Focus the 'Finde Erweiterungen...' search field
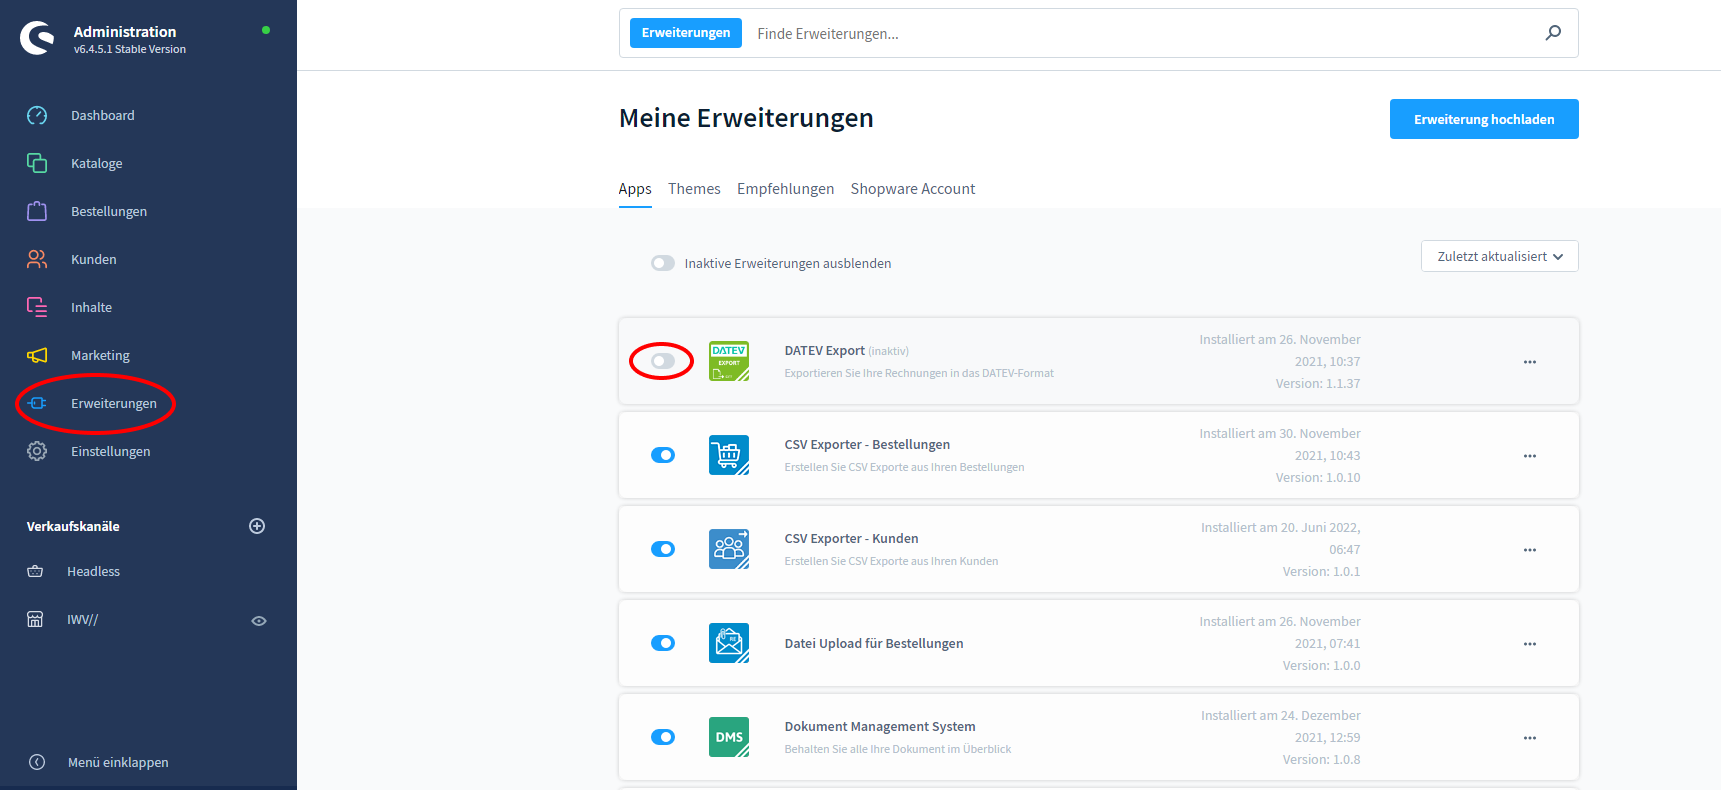Viewport: 1721px width, 790px height. coord(1140,34)
